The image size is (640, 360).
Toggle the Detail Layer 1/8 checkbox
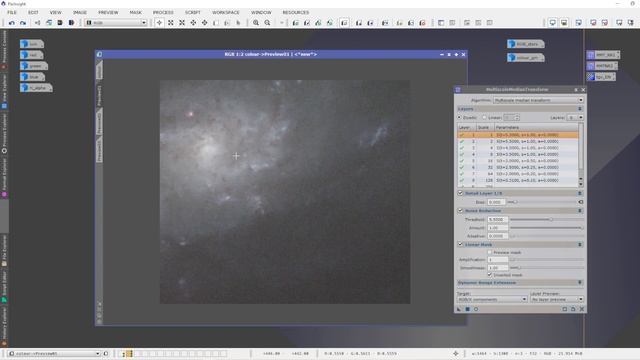tap(460, 193)
